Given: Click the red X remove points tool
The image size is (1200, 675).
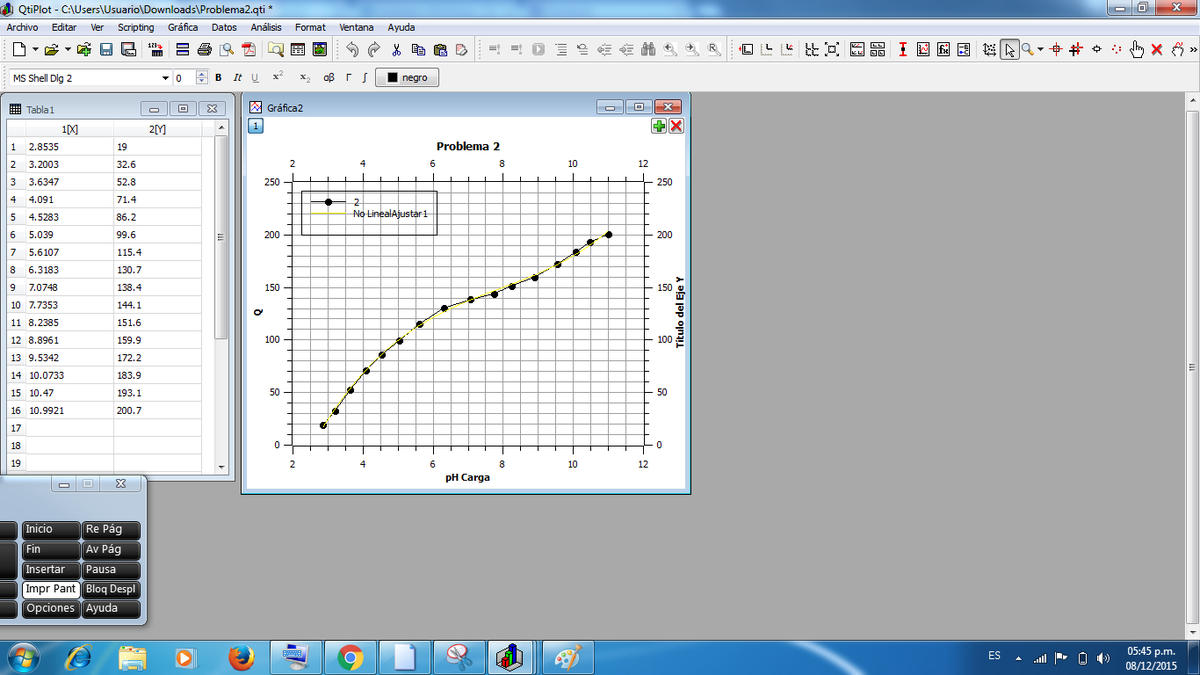Looking at the screenshot, I should [x=1157, y=49].
